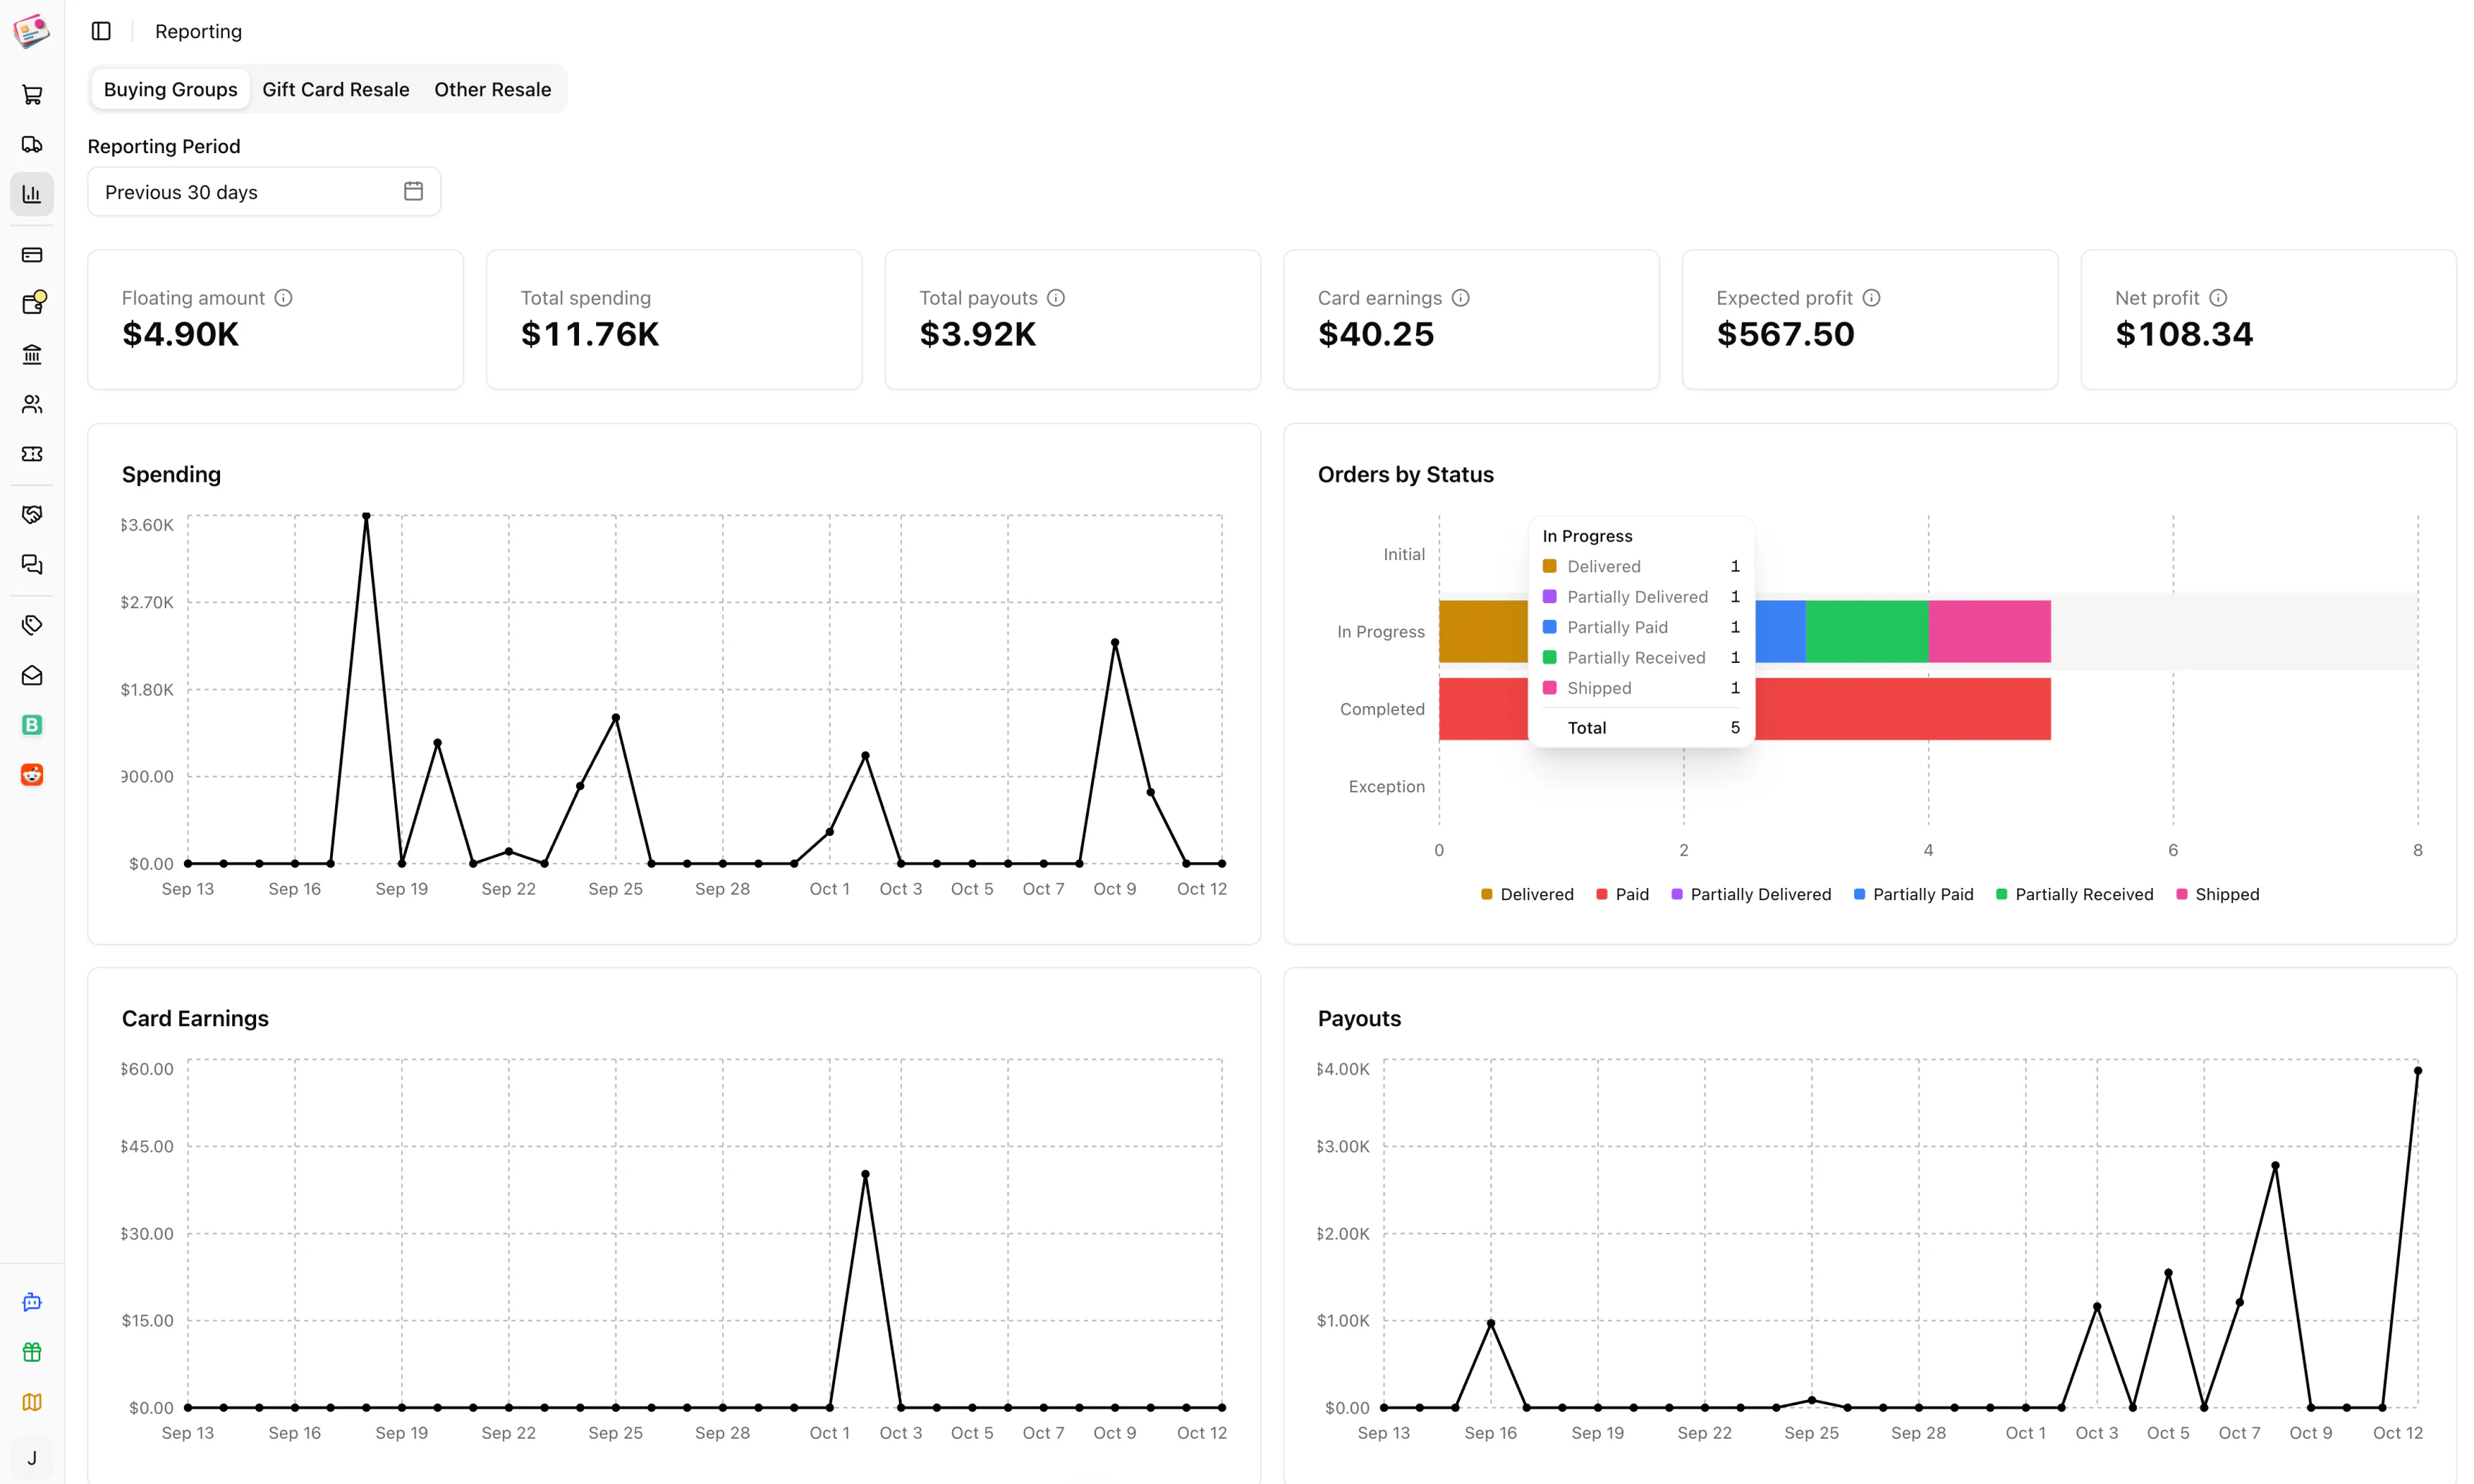Click the Expected profit info icon
Image resolution: width=2474 pixels, height=1484 pixels.
[x=1872, y=298]
